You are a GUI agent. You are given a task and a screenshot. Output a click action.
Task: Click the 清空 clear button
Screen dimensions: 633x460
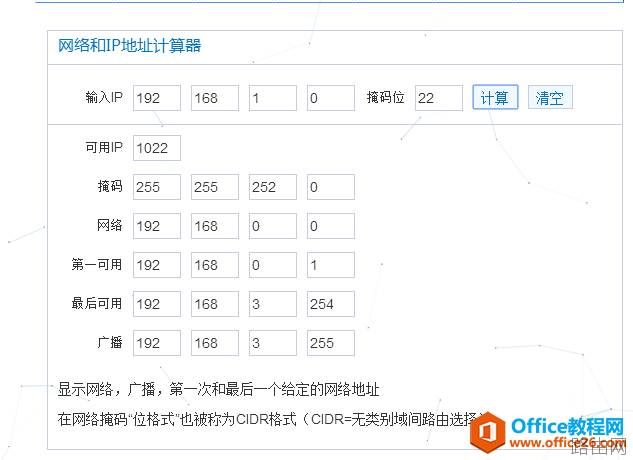point(550,97)
